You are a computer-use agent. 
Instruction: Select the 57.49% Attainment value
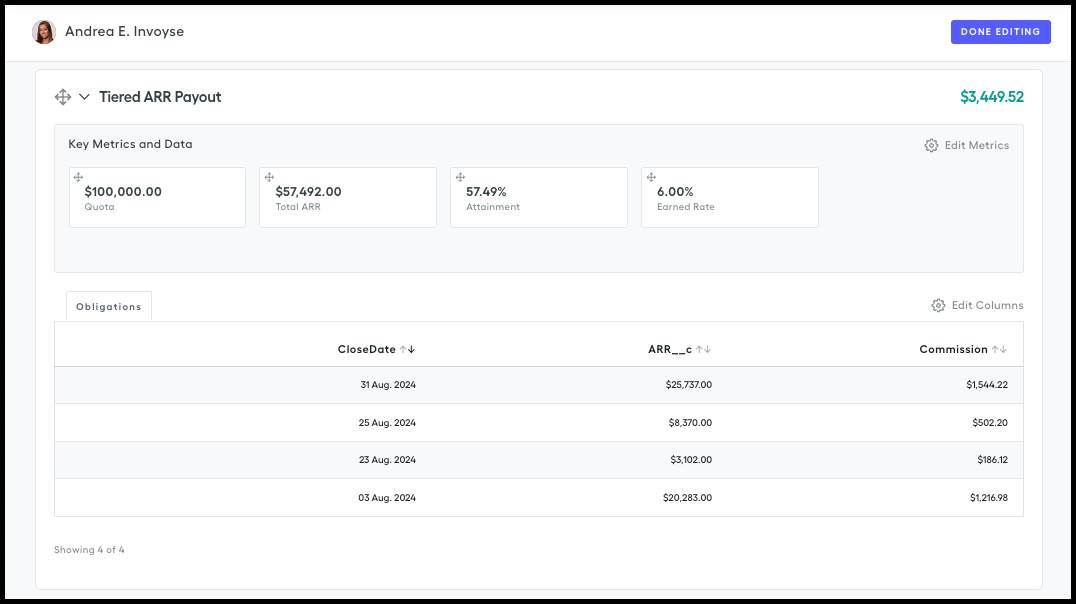tap(486, 191)
